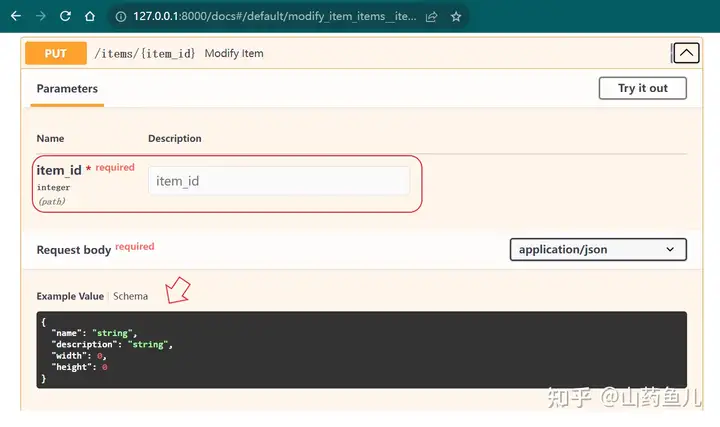Image resolution: width=720 pixels, height=427 pixels.
Task: Share this page via share icon
Action: tap(431, 17)
